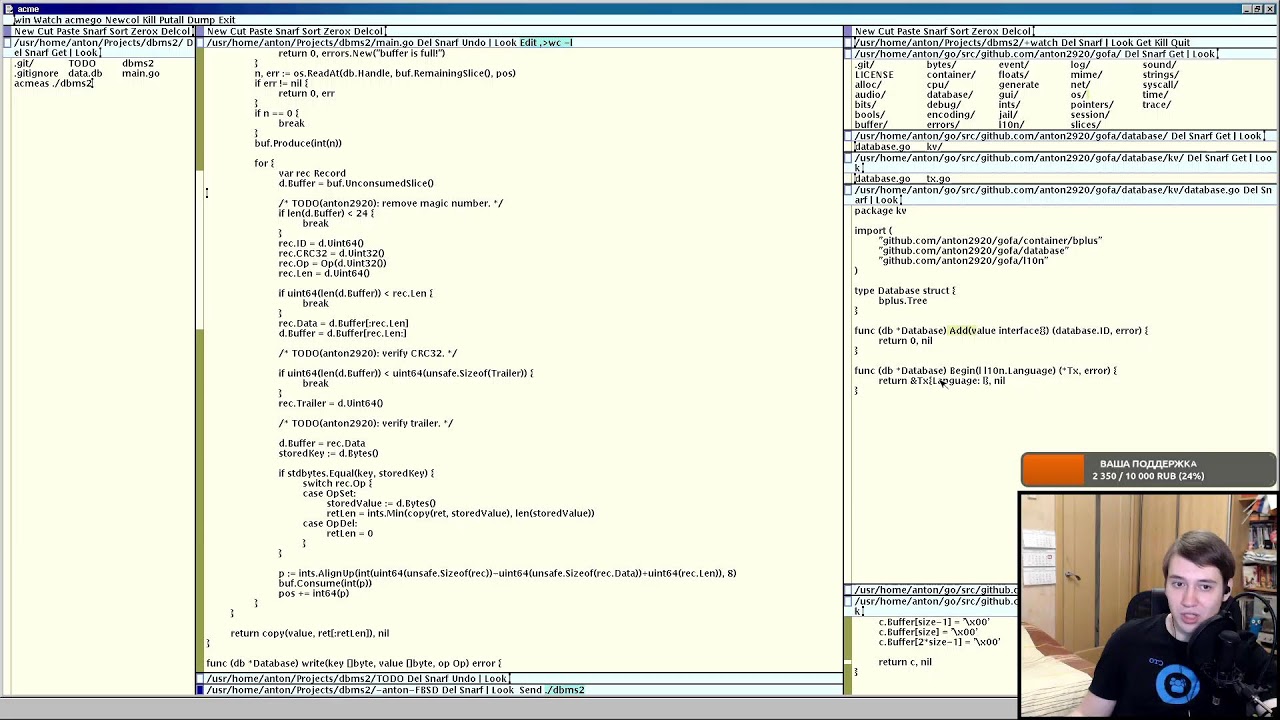Click the right column's layout handle box
1280x720 pixels.
coord(848,31)
